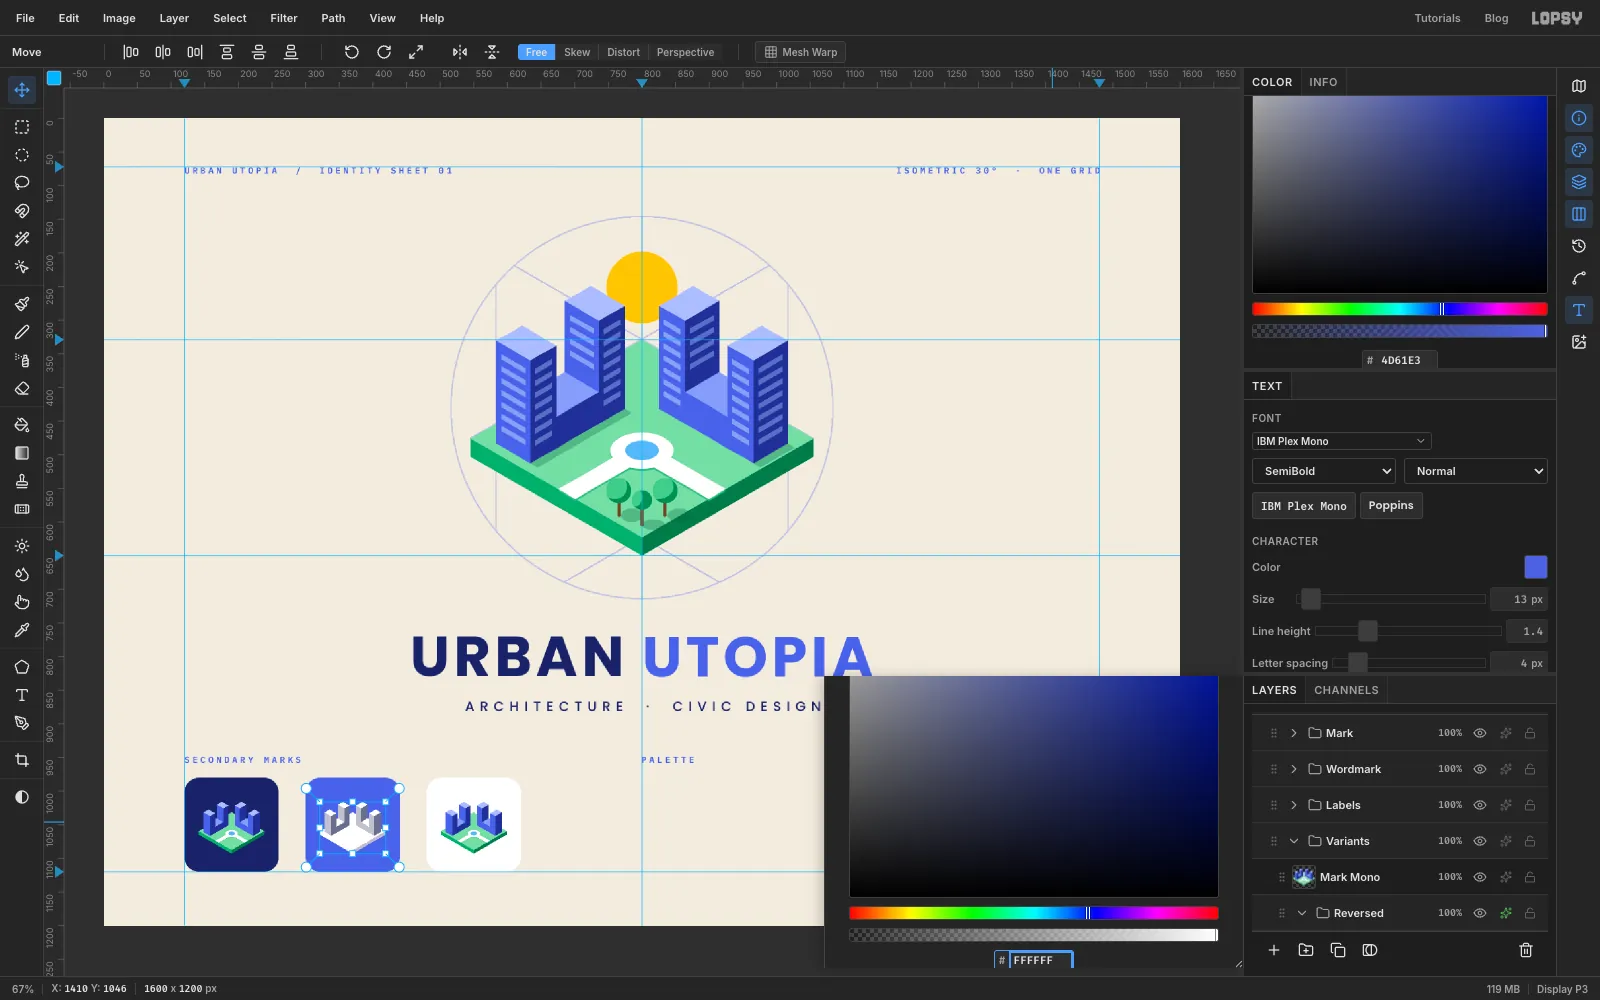This screenshot has height=1000, width=1600.
Task: Lock the Reversed layer group
Action: coord(1530,913)
